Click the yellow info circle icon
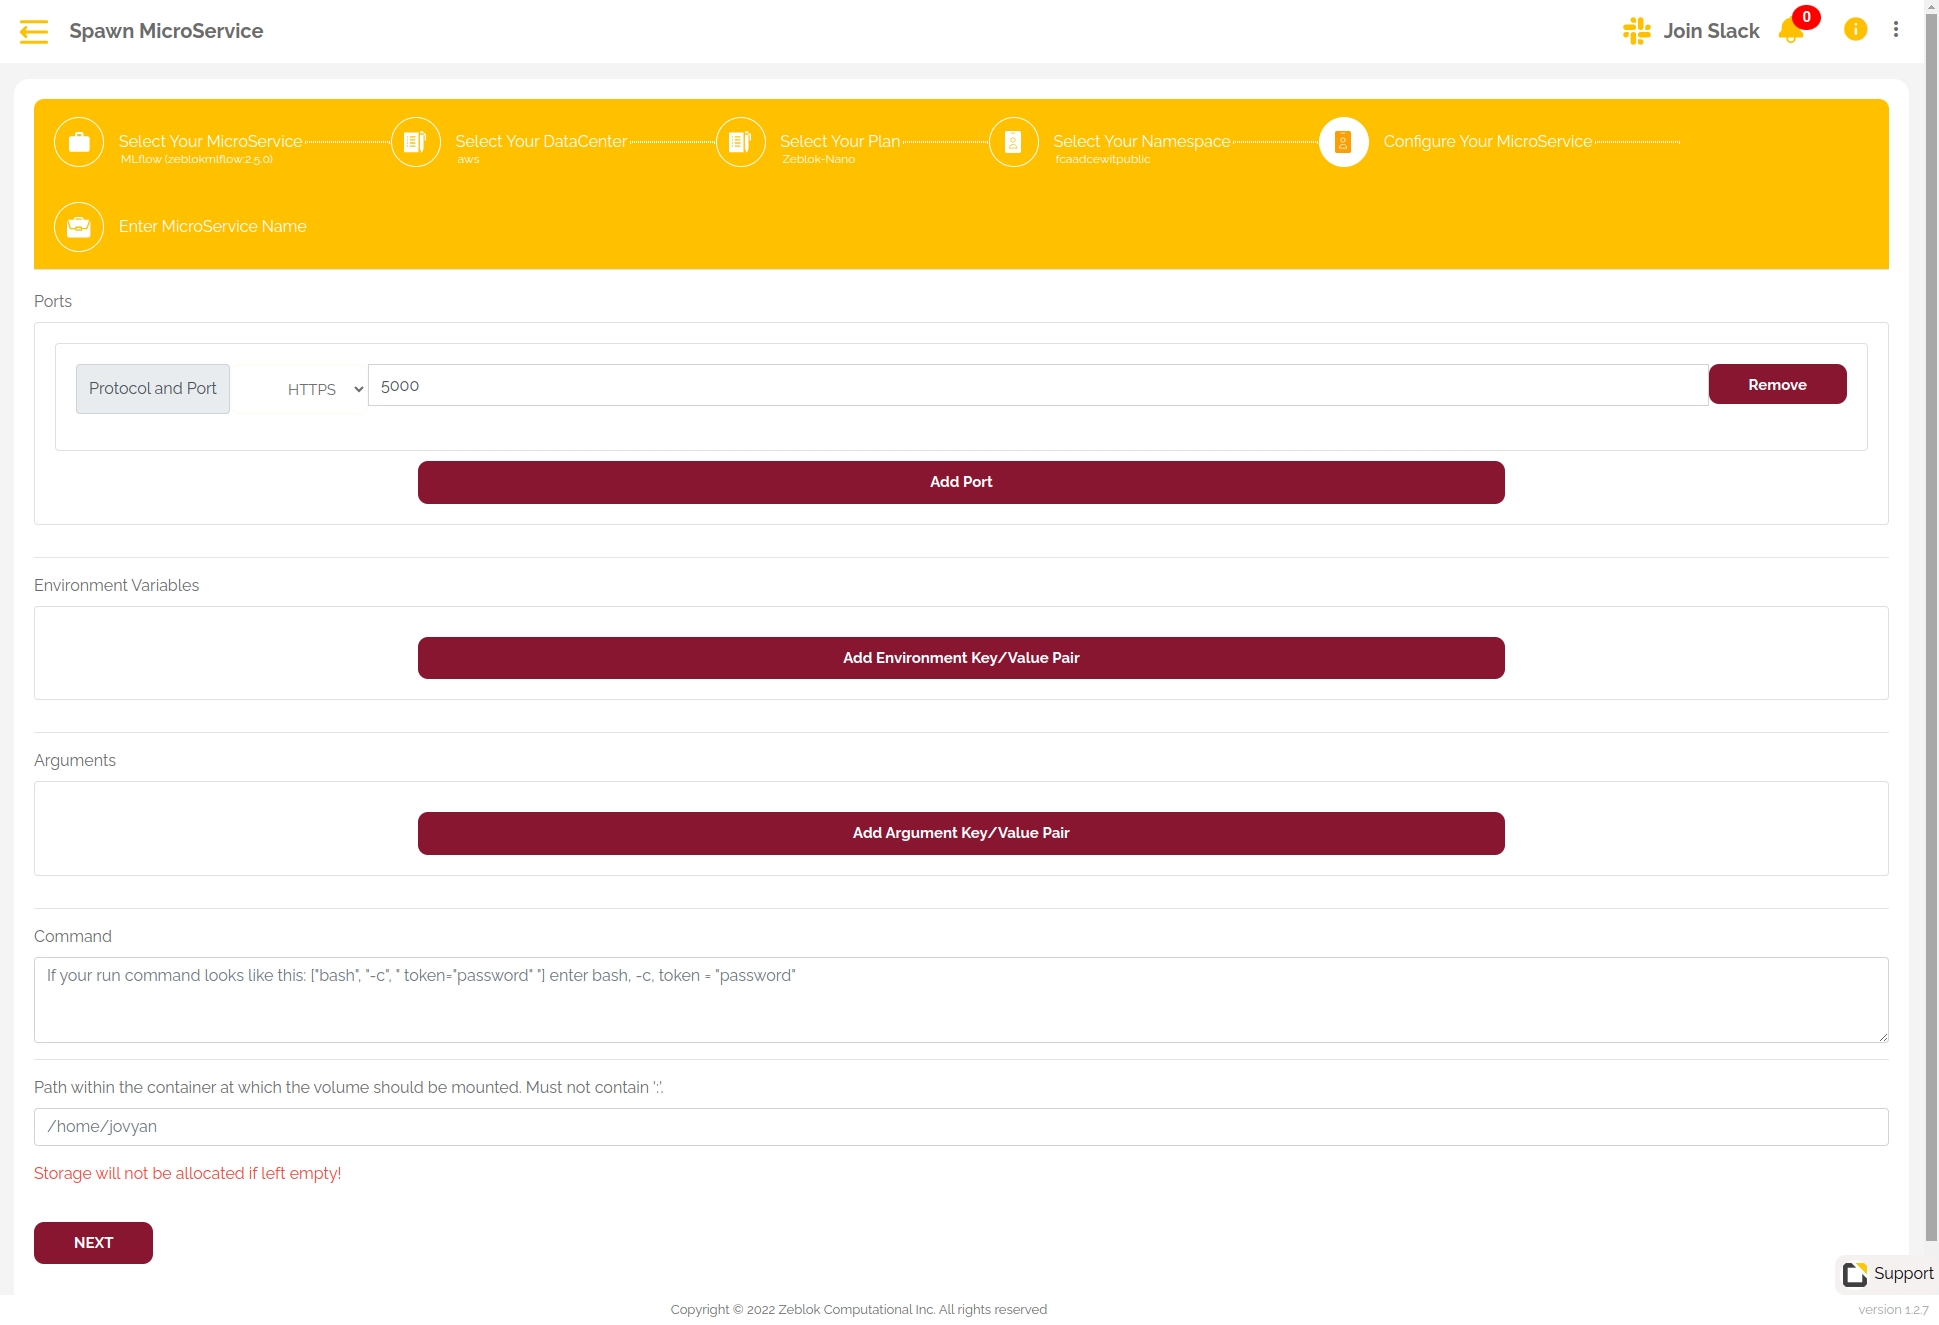The width and height of the screenshot is (1939, 1325). coord(1855,30)
